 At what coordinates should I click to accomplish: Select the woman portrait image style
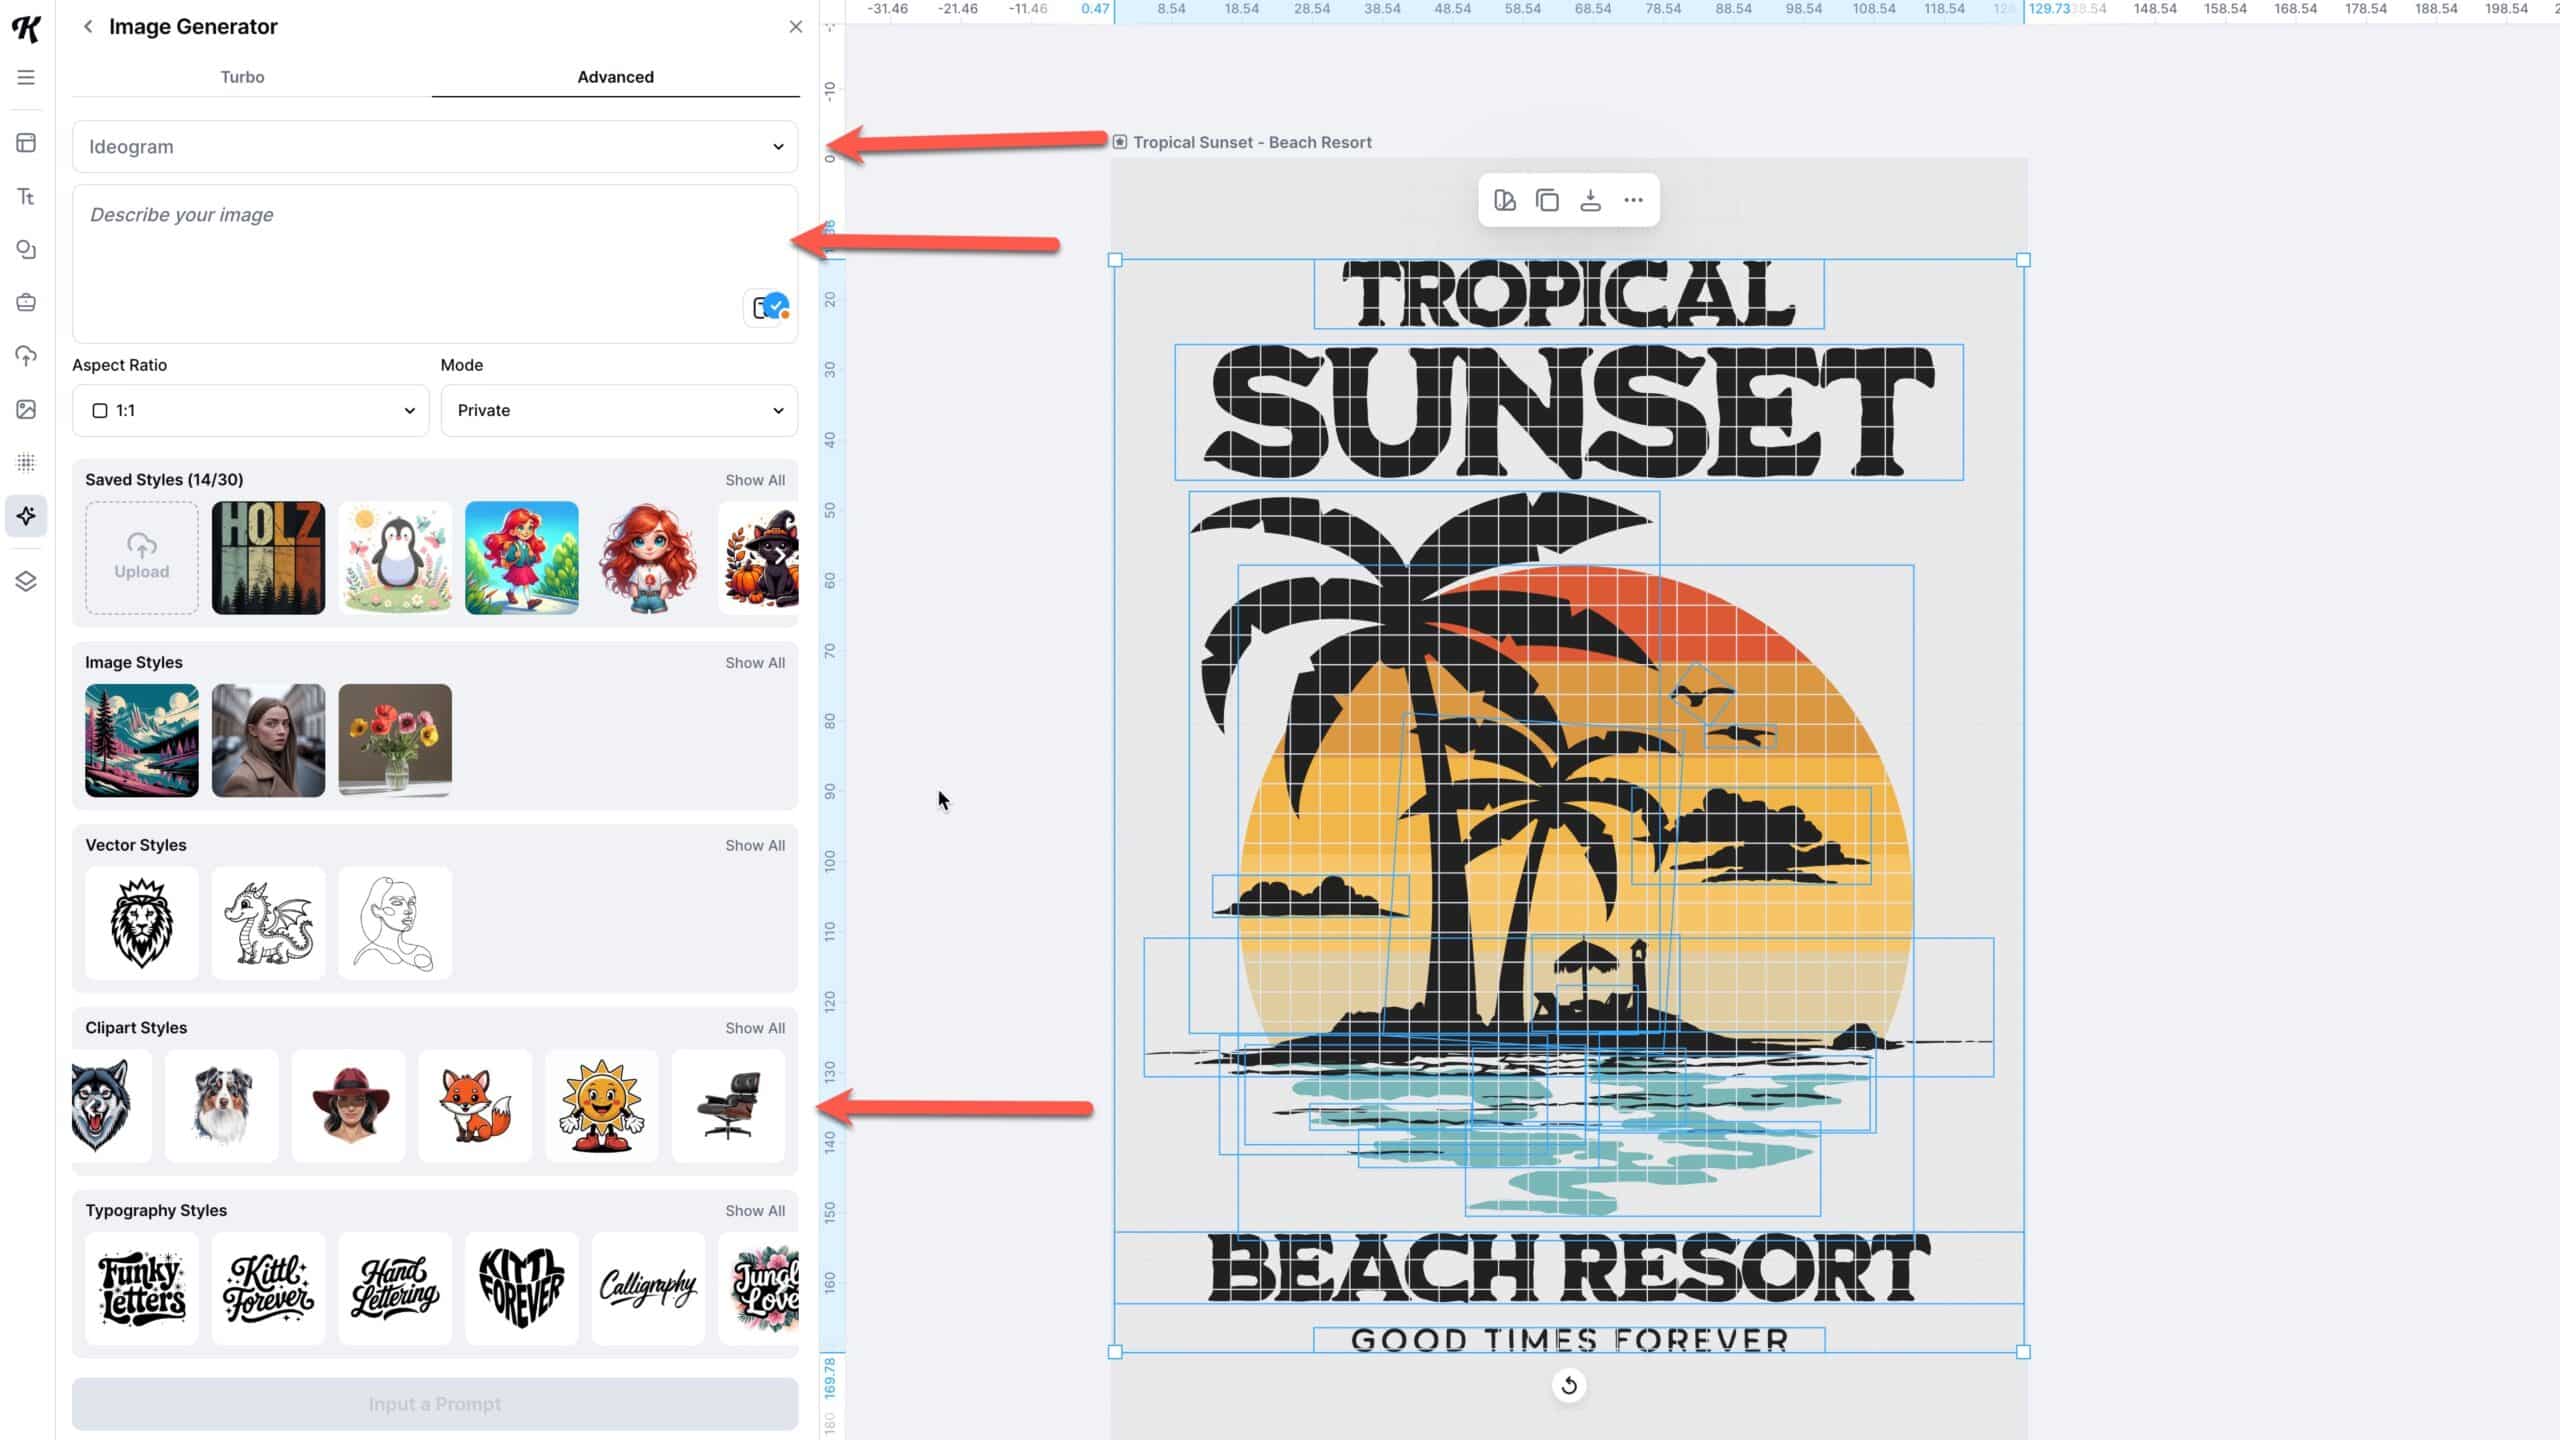click(268, 741)
